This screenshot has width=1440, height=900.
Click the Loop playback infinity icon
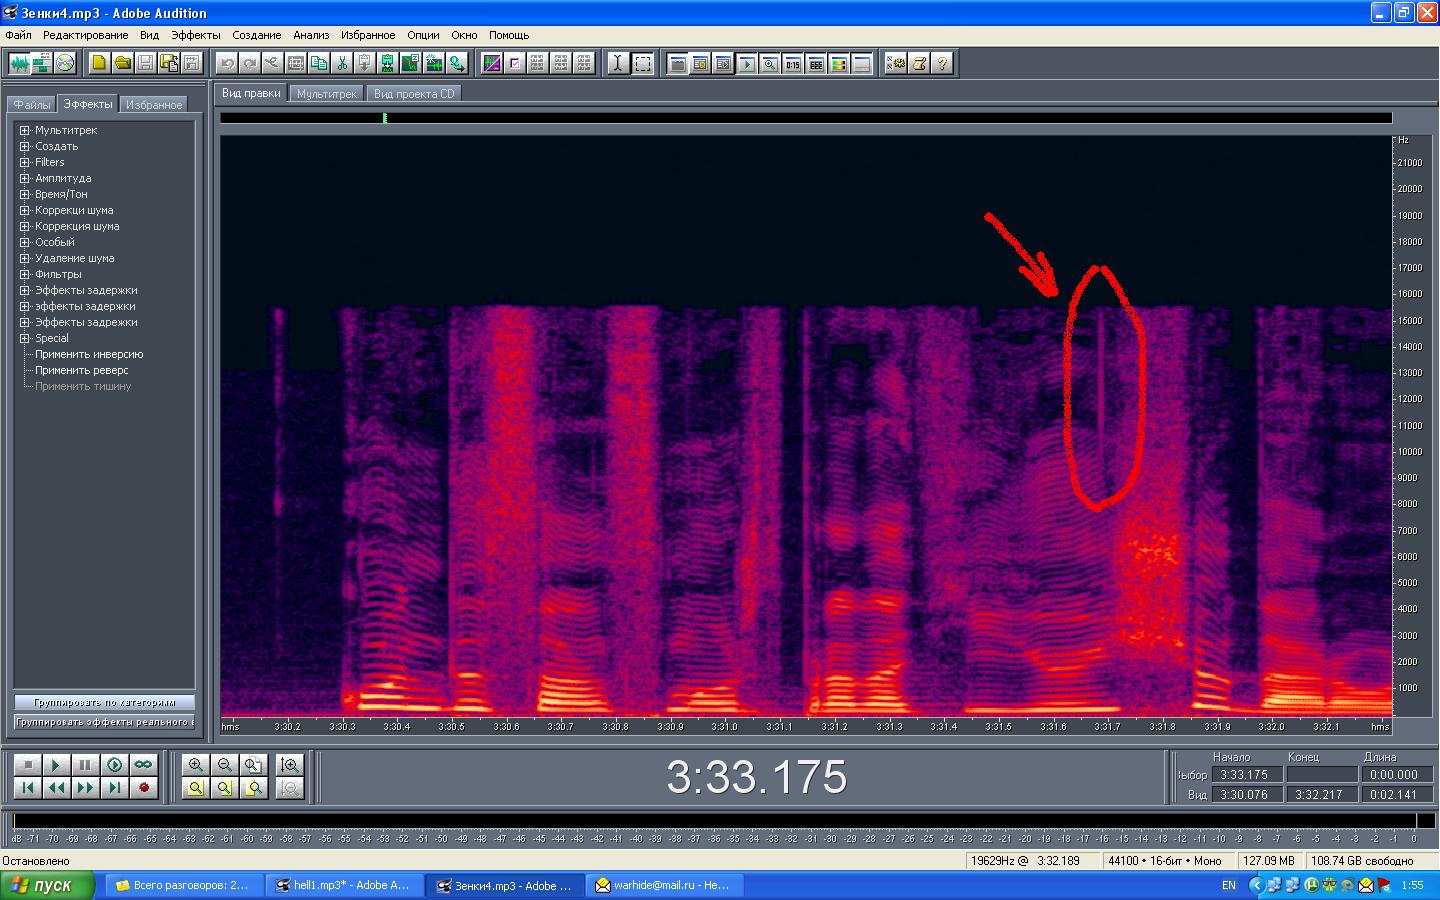tap(144, 765)
